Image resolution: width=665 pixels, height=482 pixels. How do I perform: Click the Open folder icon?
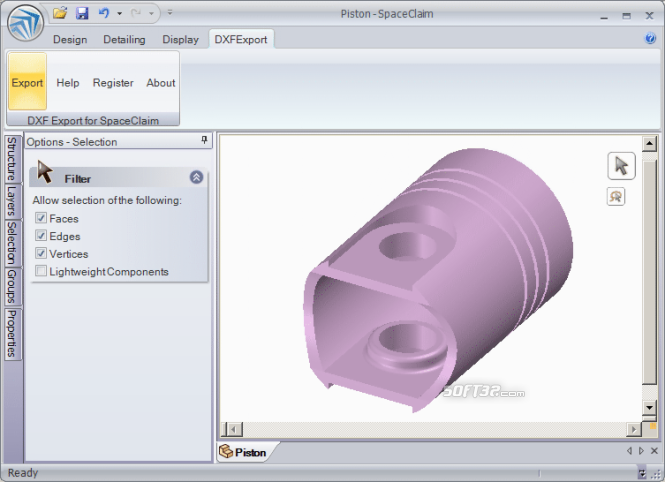[x=60, y=13]
